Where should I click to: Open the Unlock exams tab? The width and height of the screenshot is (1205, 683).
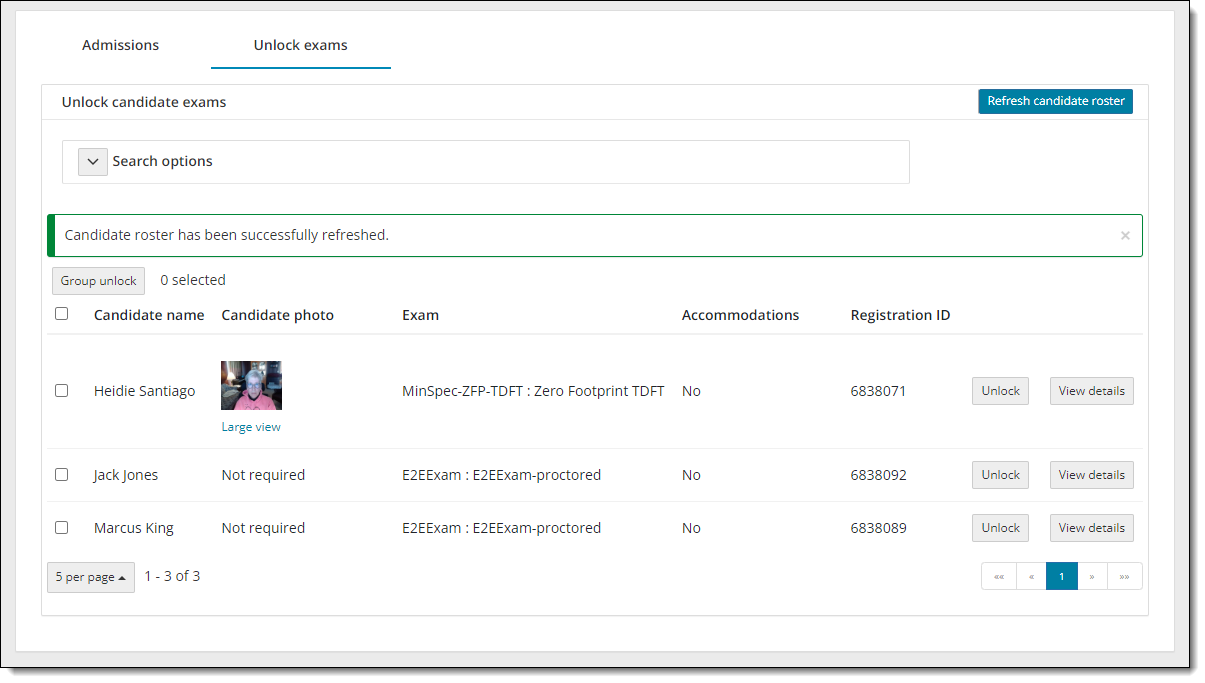[300, 45]
